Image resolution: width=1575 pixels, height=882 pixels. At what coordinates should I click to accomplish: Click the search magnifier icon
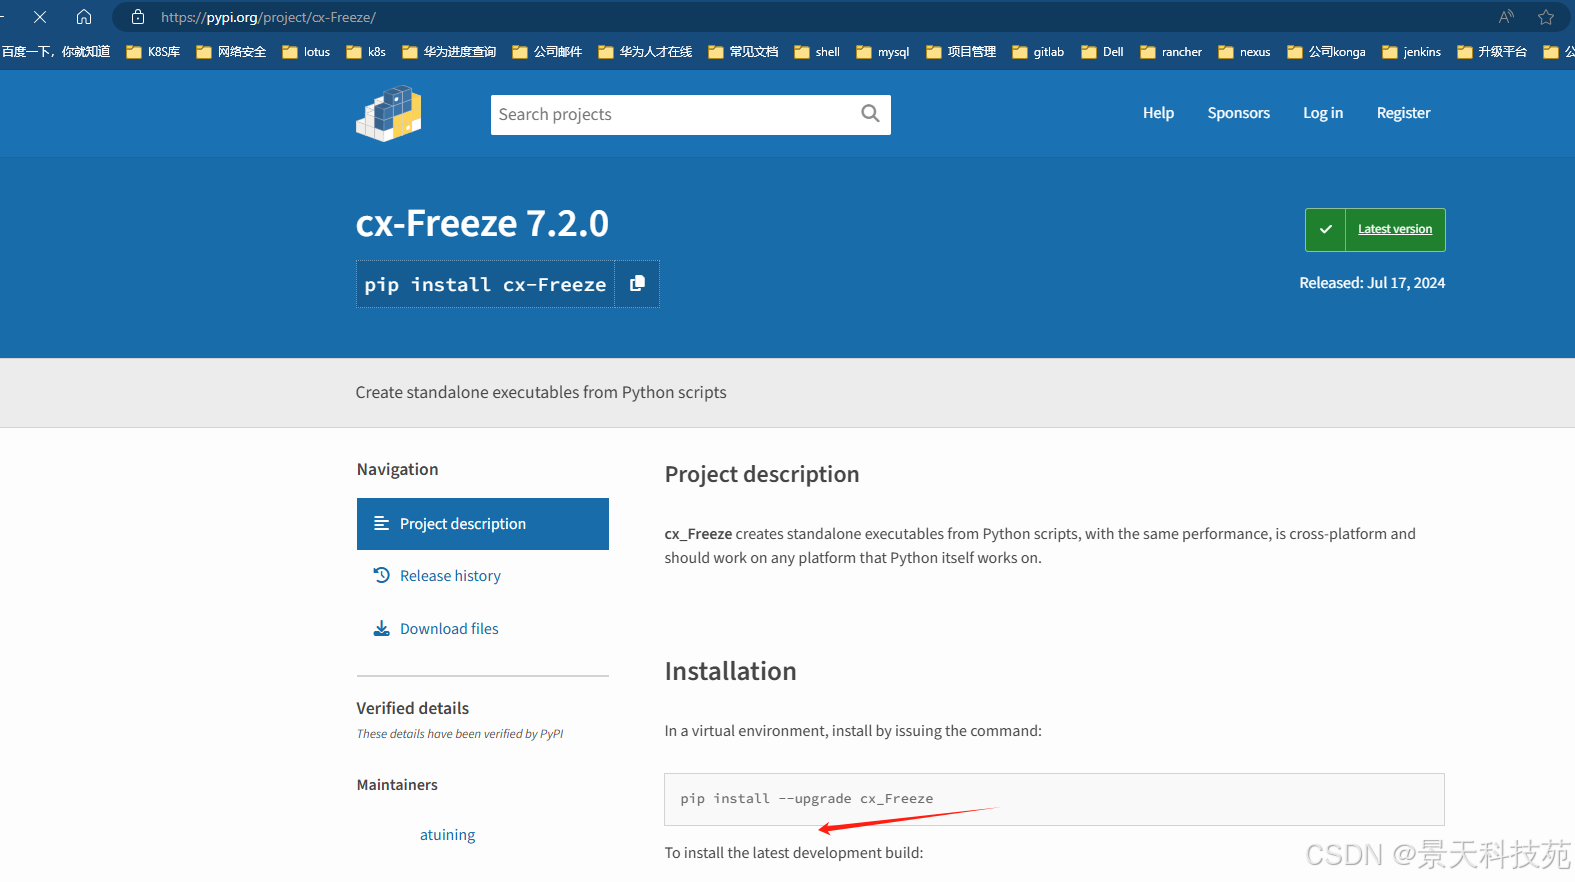tap(870, 114)
